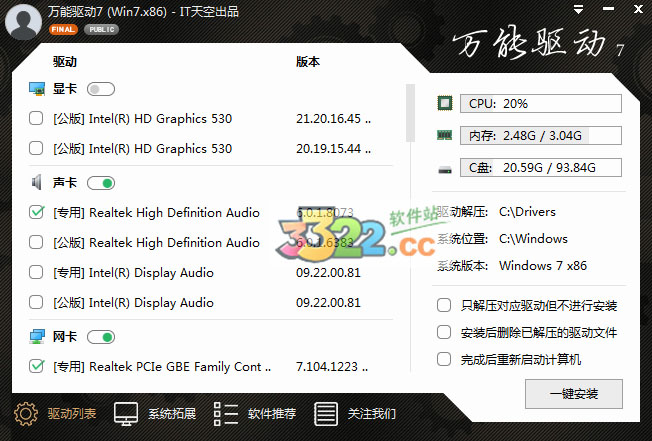Enable 只解压对应驱动但不进行安装 option
This screenshot has width=652, height=441.
[444, 305]
